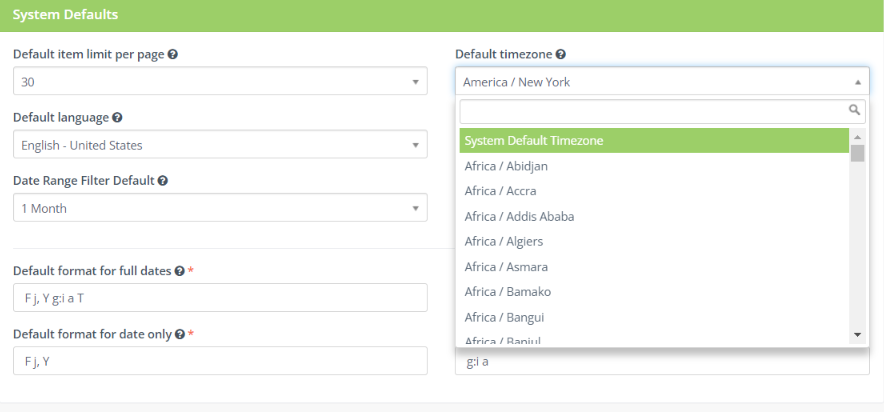
Task: Open the Date Range Filter Default dropdown
Action: click(x=220, y=208)
